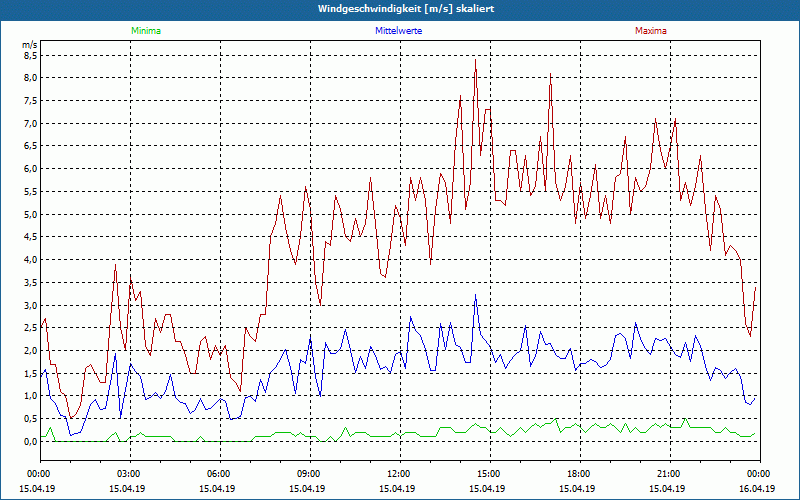Click the Windgeschwindigkeit chart title
The height and width of the screenshot is (500, 800).
tap(399, 8)
